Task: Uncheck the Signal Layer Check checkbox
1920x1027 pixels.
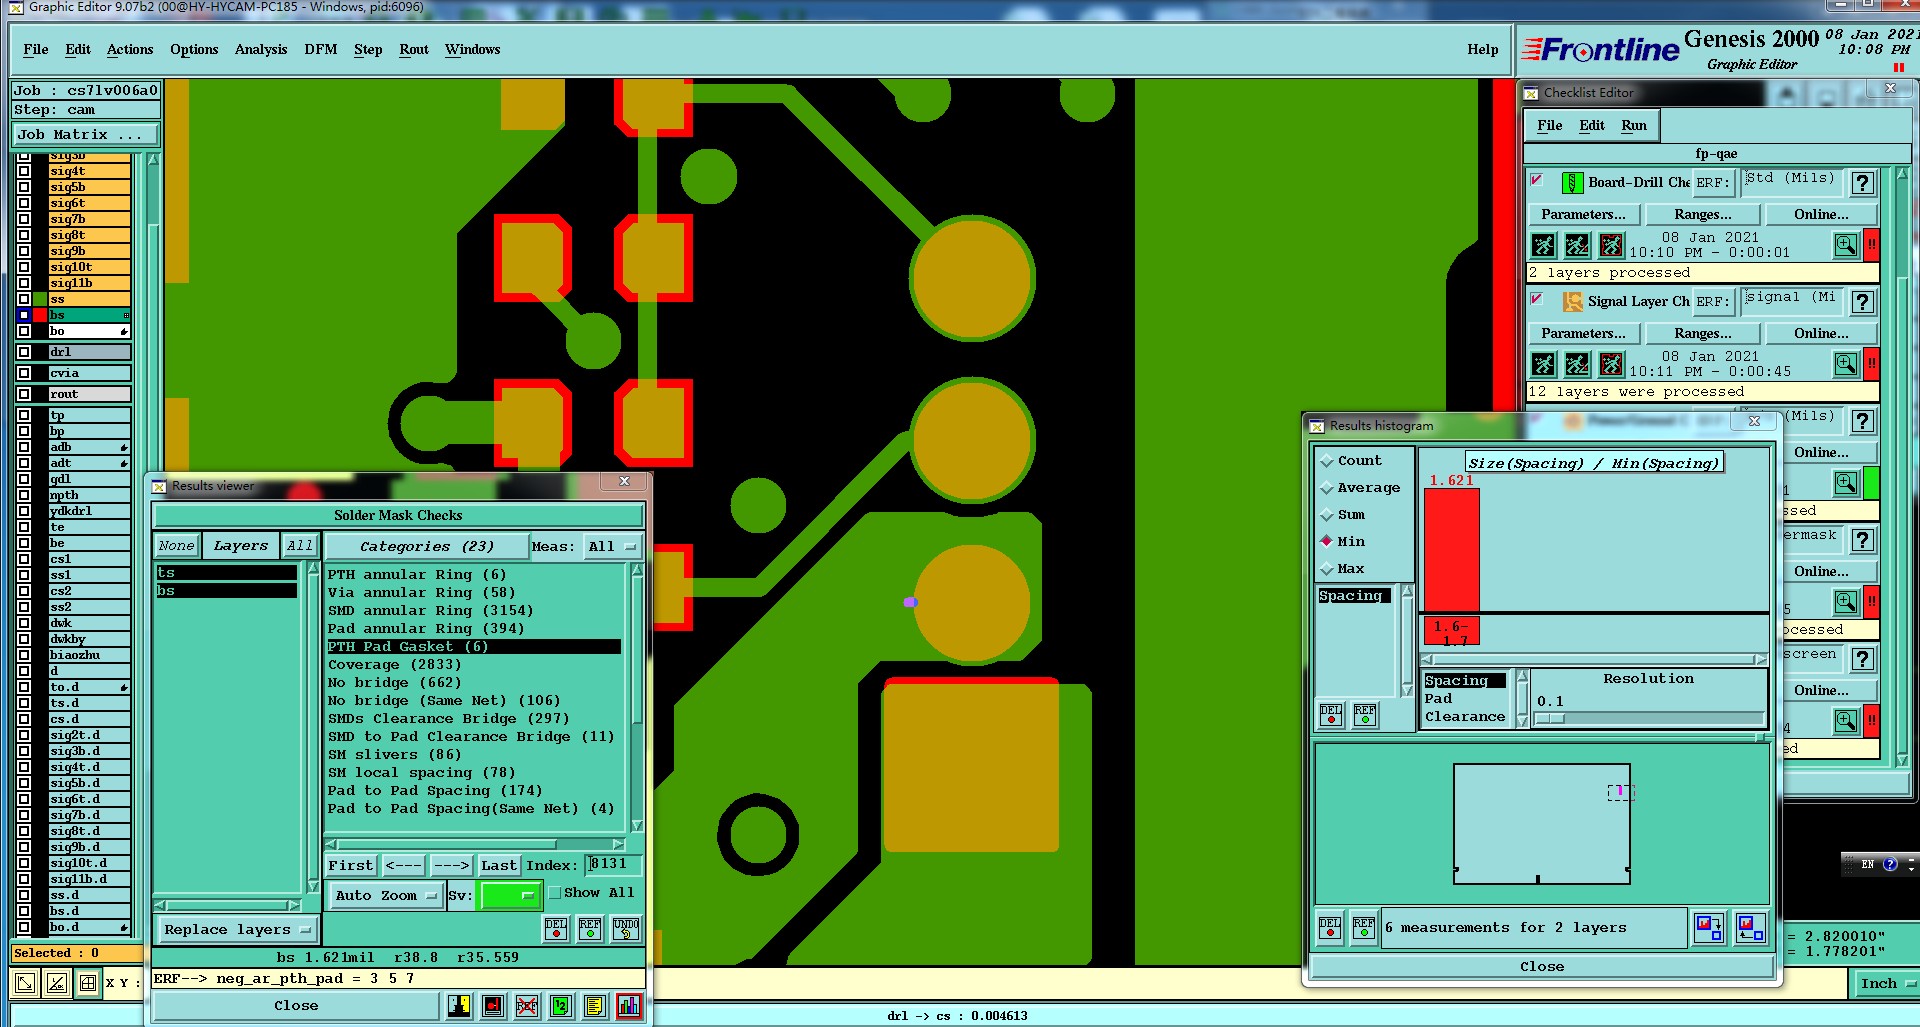Action: [x=1537, y=299]
